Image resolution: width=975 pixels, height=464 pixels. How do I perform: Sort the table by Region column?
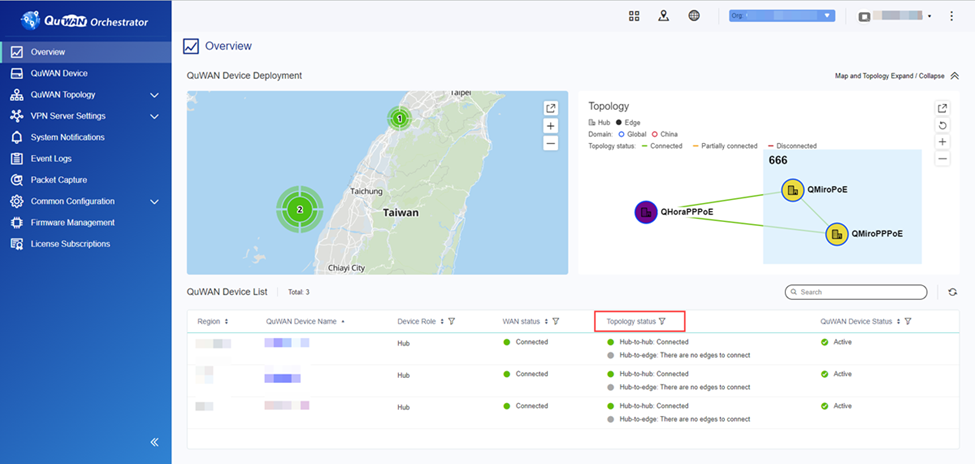(x=226, y=322)
